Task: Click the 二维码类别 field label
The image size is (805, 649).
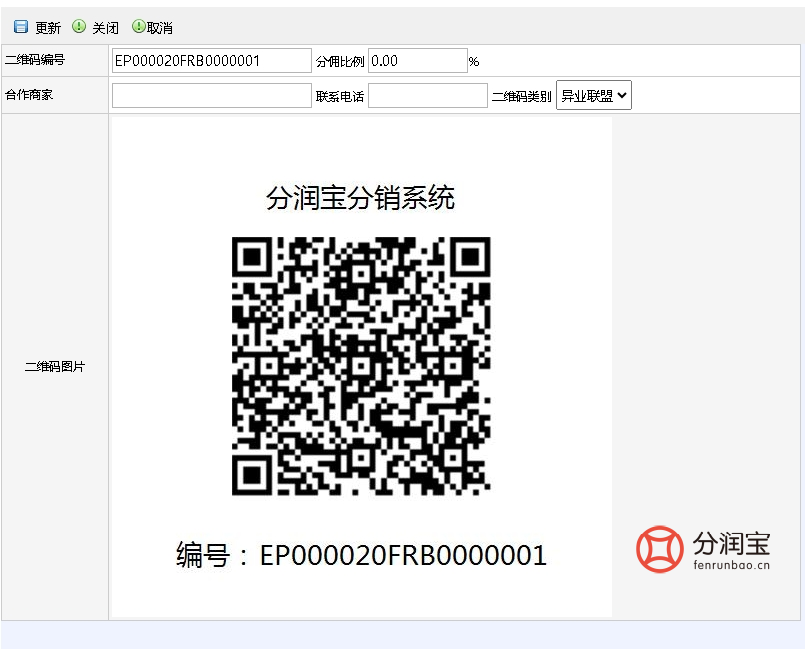Action: [x=521, y=97]
